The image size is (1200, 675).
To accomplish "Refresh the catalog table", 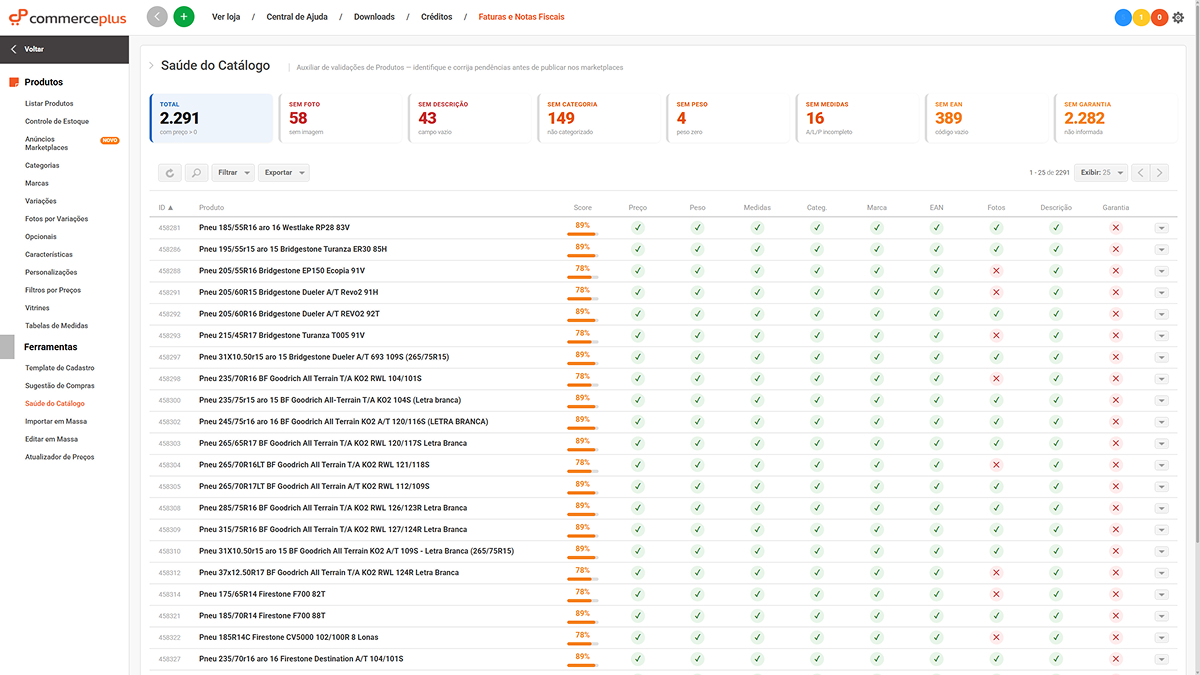I will pos(170,173).
